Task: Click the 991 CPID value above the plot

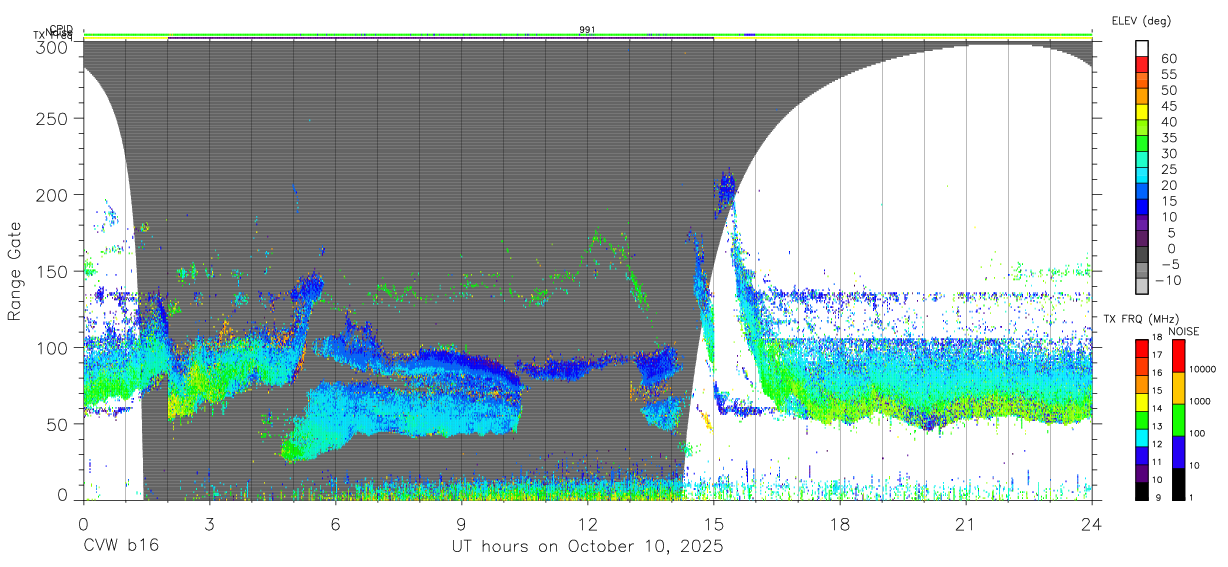Action: pyautogui.click(x=587, y=30)
